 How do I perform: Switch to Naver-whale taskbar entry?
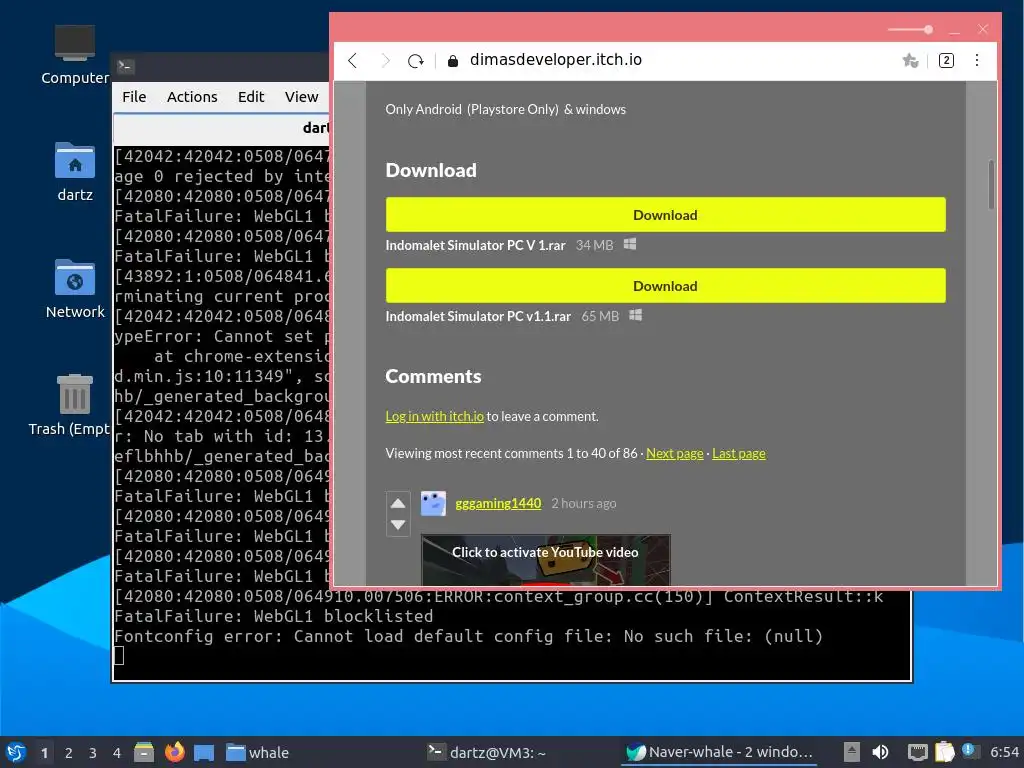[x=720, y=752]
